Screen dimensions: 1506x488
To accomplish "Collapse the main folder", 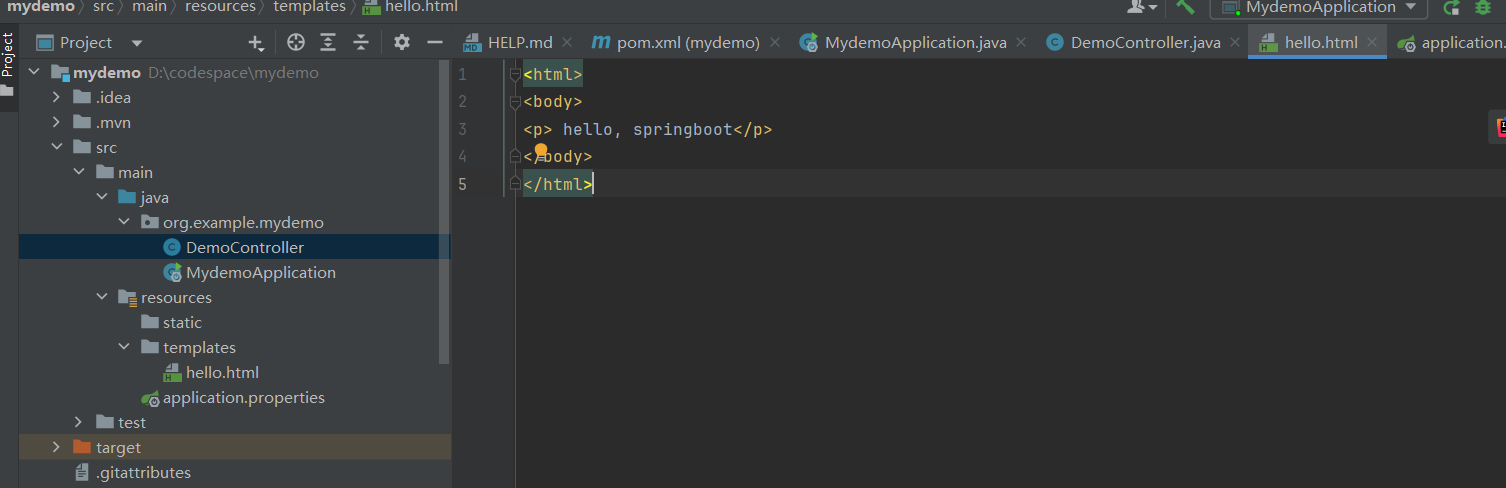I will [x=79, y=173].
